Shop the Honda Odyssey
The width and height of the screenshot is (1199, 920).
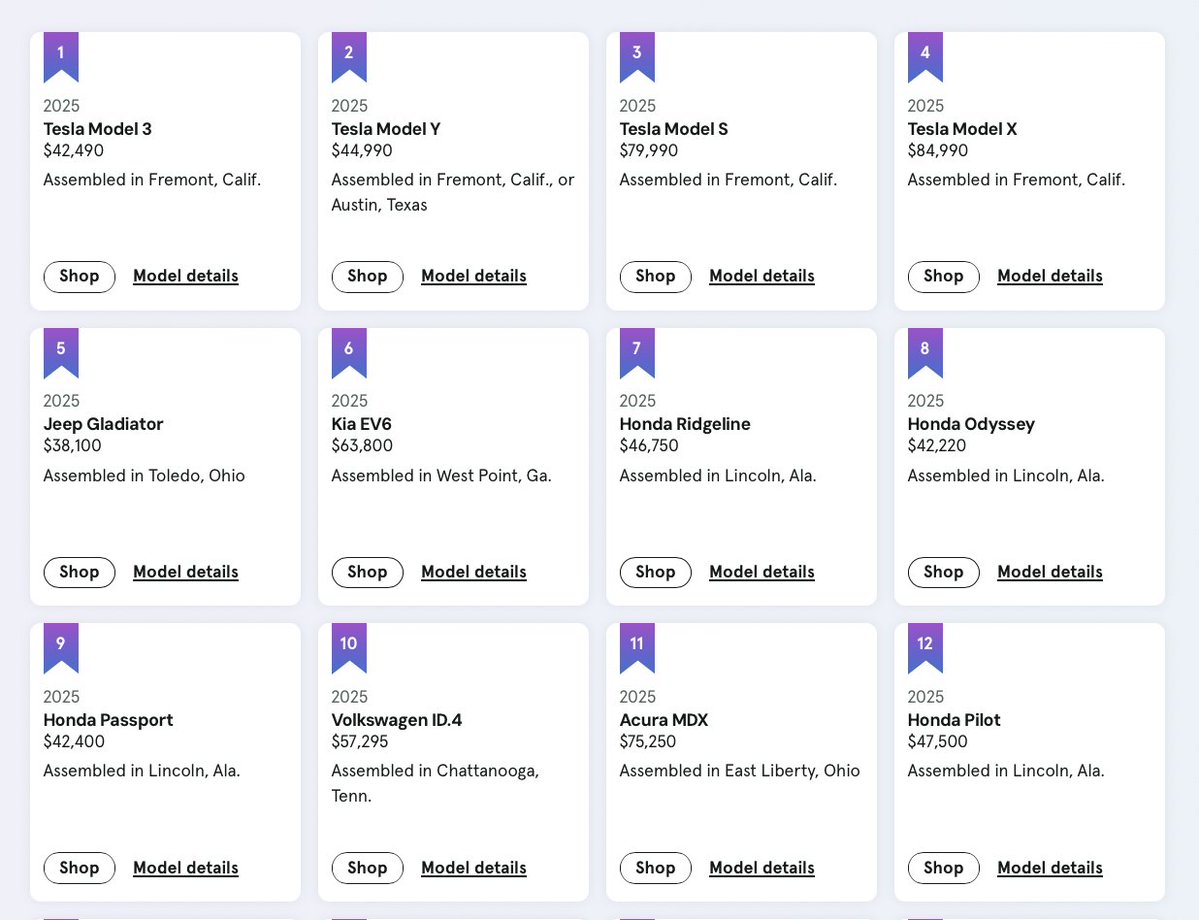(x=944, y=572)
